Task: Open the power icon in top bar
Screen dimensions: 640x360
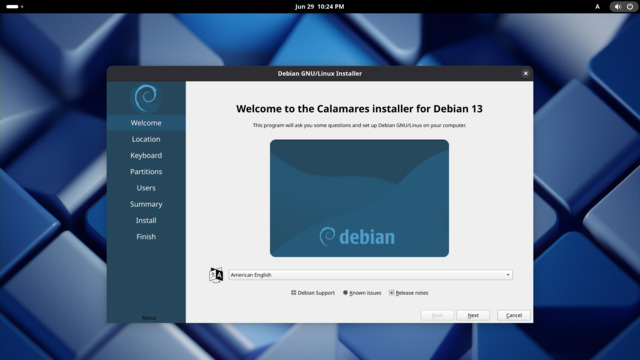Action: click(x=630, y=7)
